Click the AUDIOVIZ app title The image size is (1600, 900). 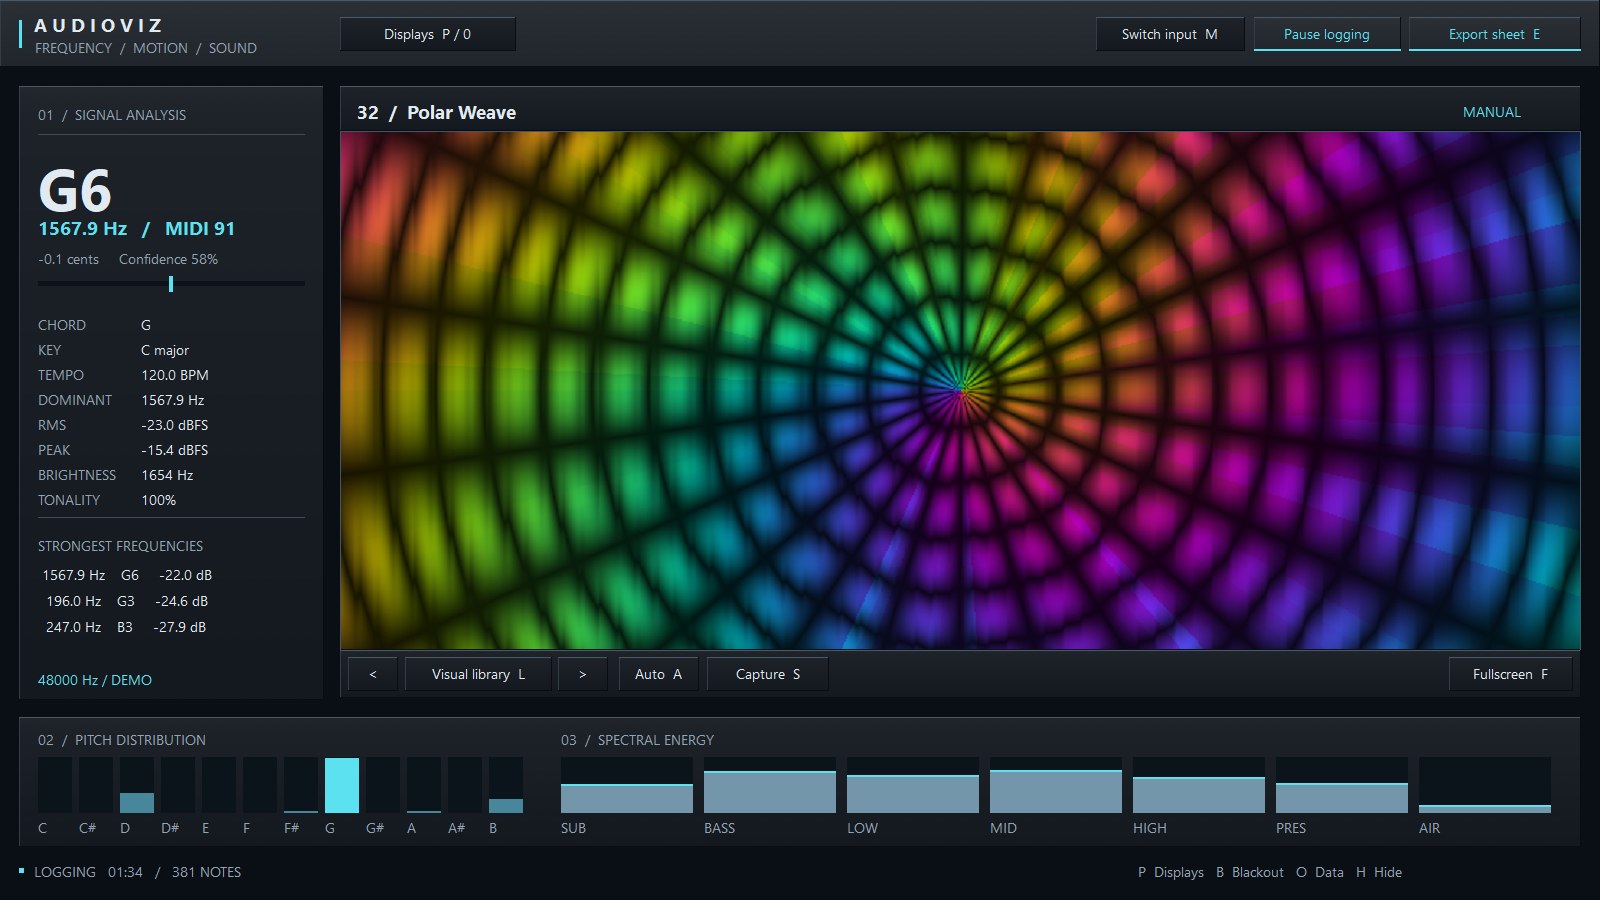pyautogui.click(x=99, y=25)
